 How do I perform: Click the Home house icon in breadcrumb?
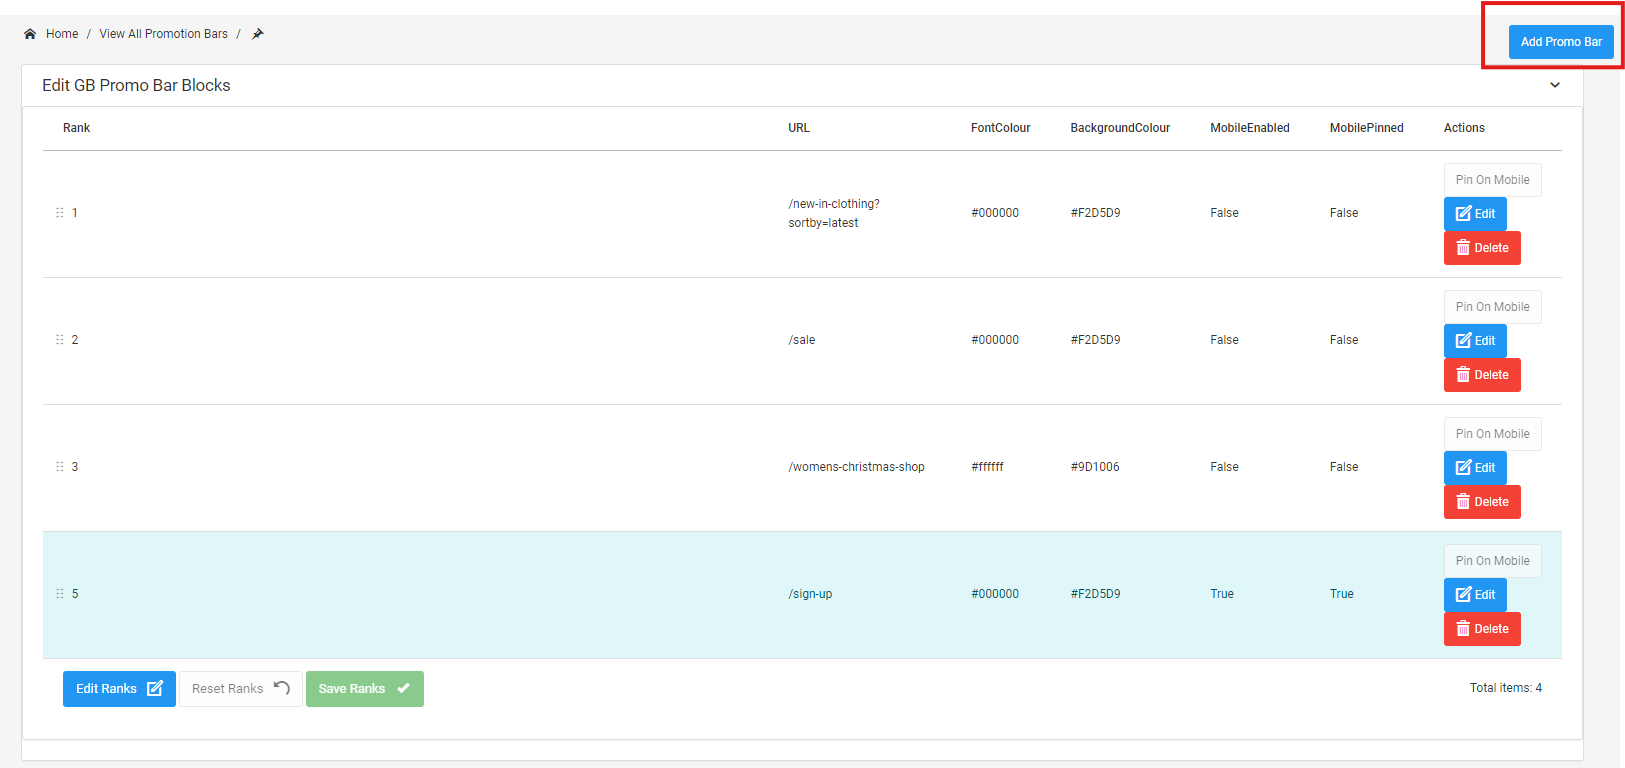click(30, 34)
